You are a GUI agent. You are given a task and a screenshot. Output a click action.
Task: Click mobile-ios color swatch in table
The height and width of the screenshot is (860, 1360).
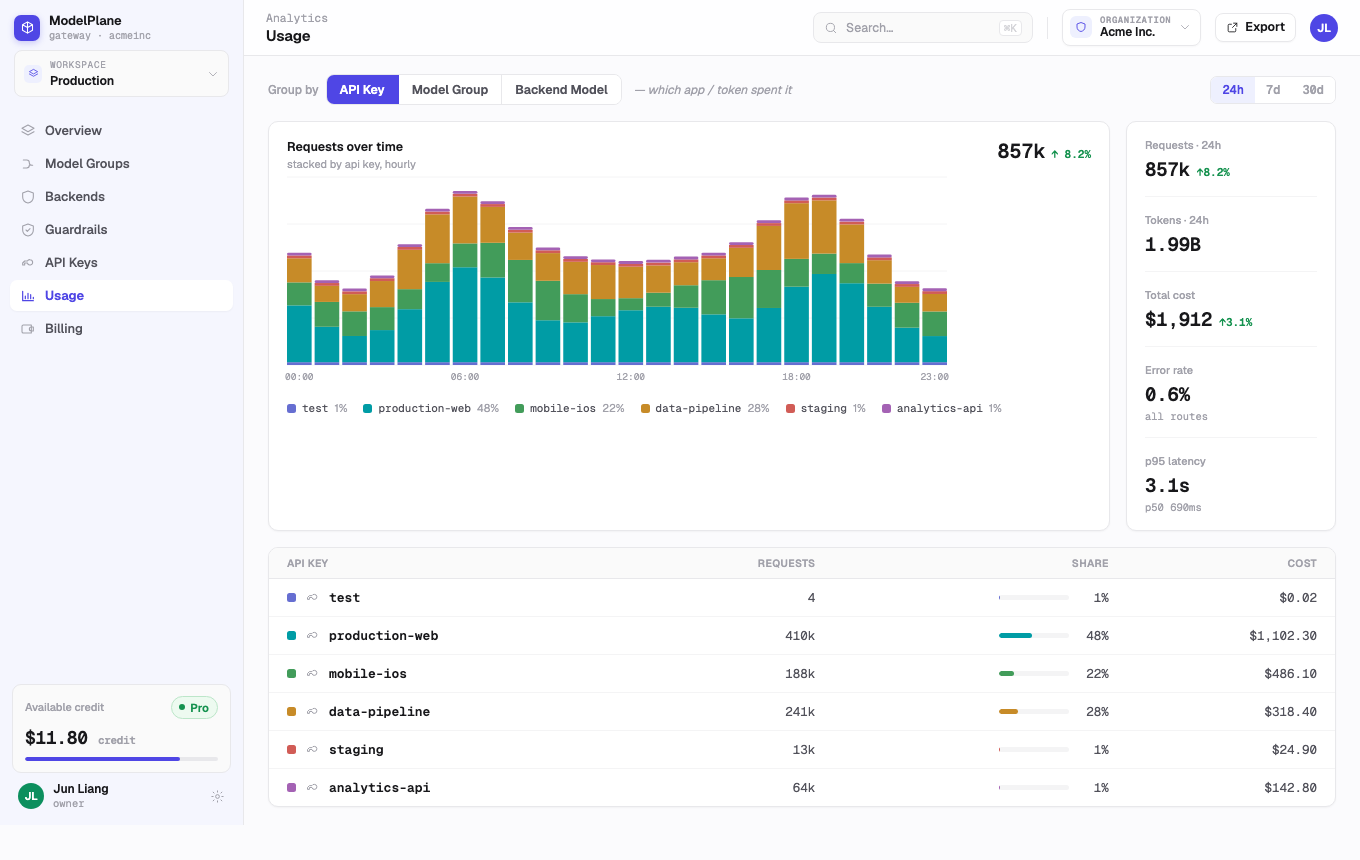click(291, 673)
